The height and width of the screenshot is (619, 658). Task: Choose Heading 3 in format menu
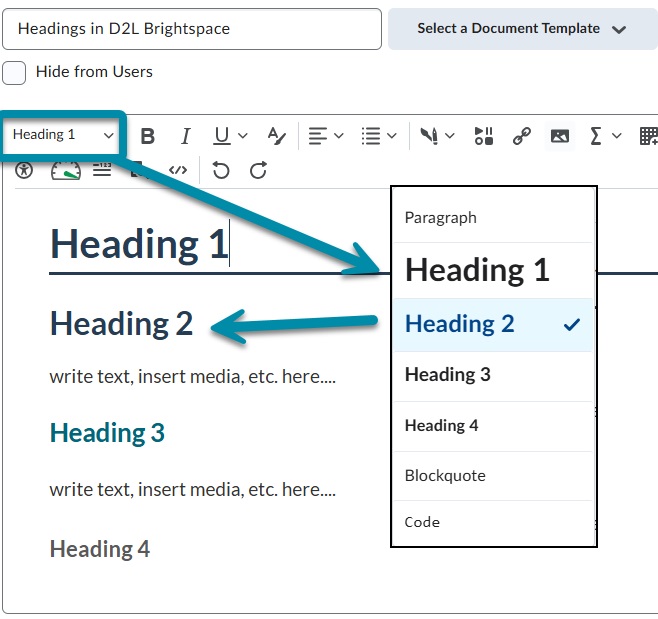click(493, 375)
